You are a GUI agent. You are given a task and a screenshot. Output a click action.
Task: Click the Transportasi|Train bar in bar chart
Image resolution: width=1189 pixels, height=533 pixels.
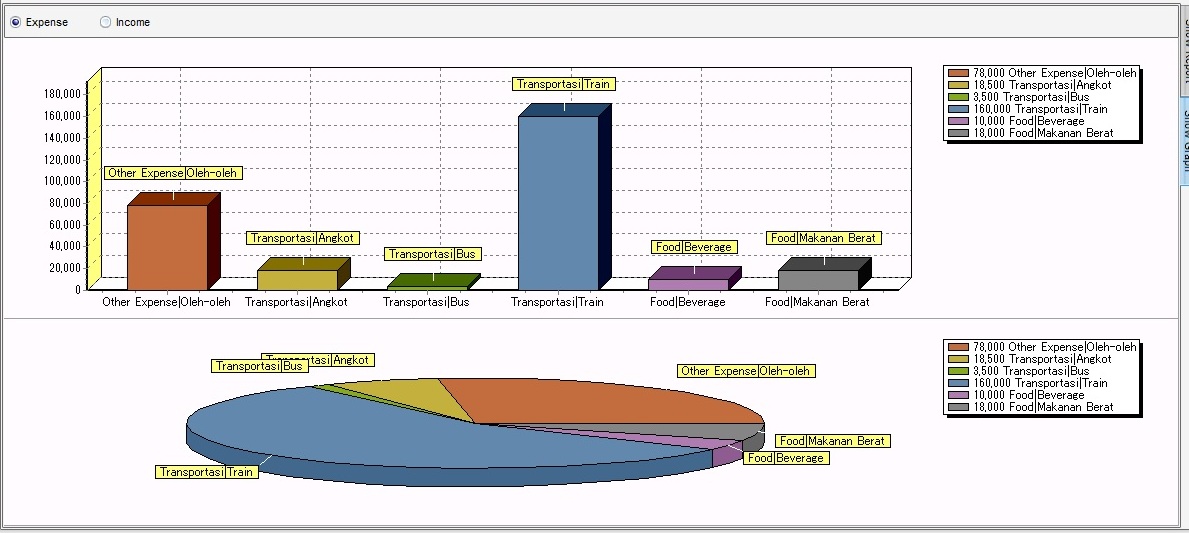click(557, 200)
